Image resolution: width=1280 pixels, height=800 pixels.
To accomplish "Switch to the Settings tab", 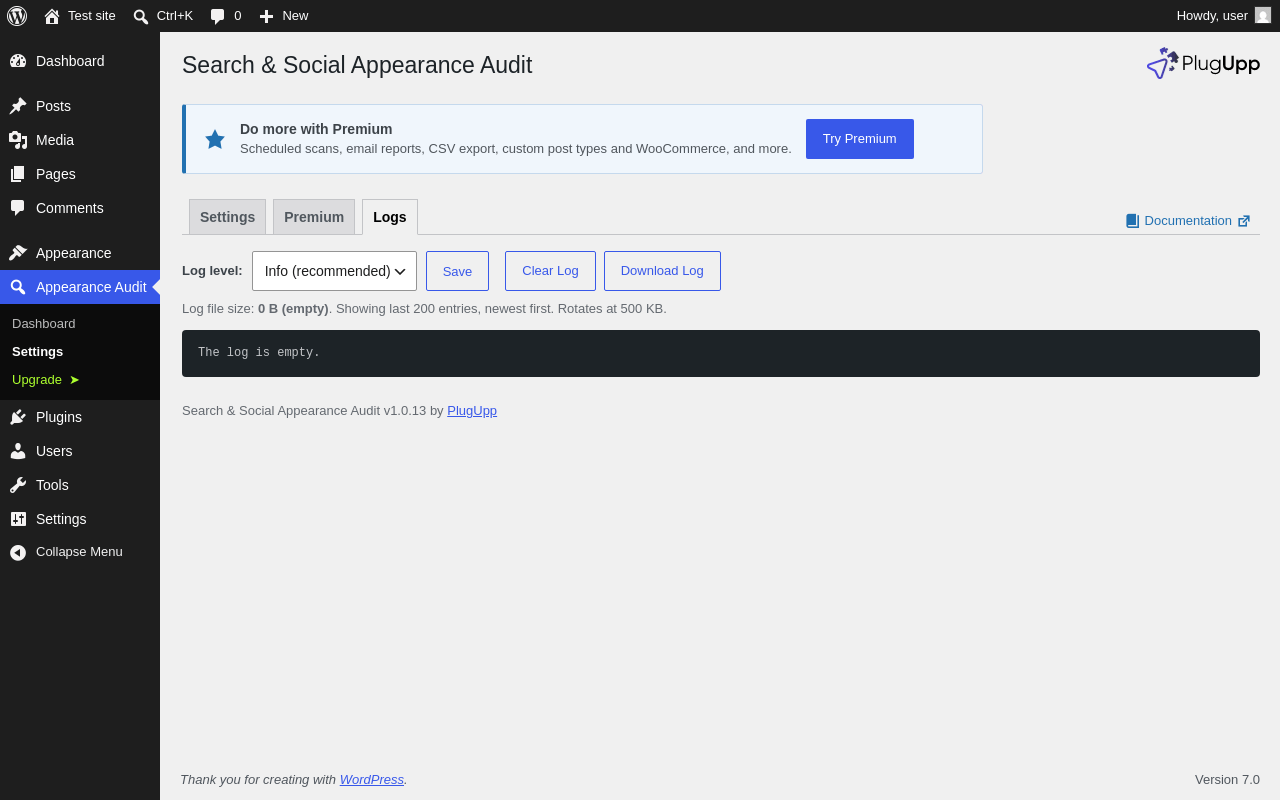I will click(227, 217).
